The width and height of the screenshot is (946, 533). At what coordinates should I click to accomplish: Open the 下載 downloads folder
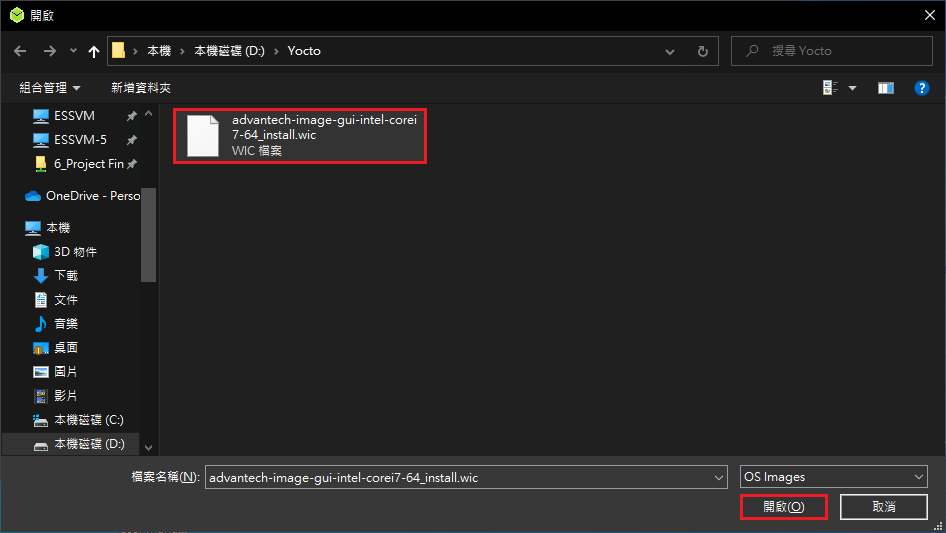tap(65, 276)
